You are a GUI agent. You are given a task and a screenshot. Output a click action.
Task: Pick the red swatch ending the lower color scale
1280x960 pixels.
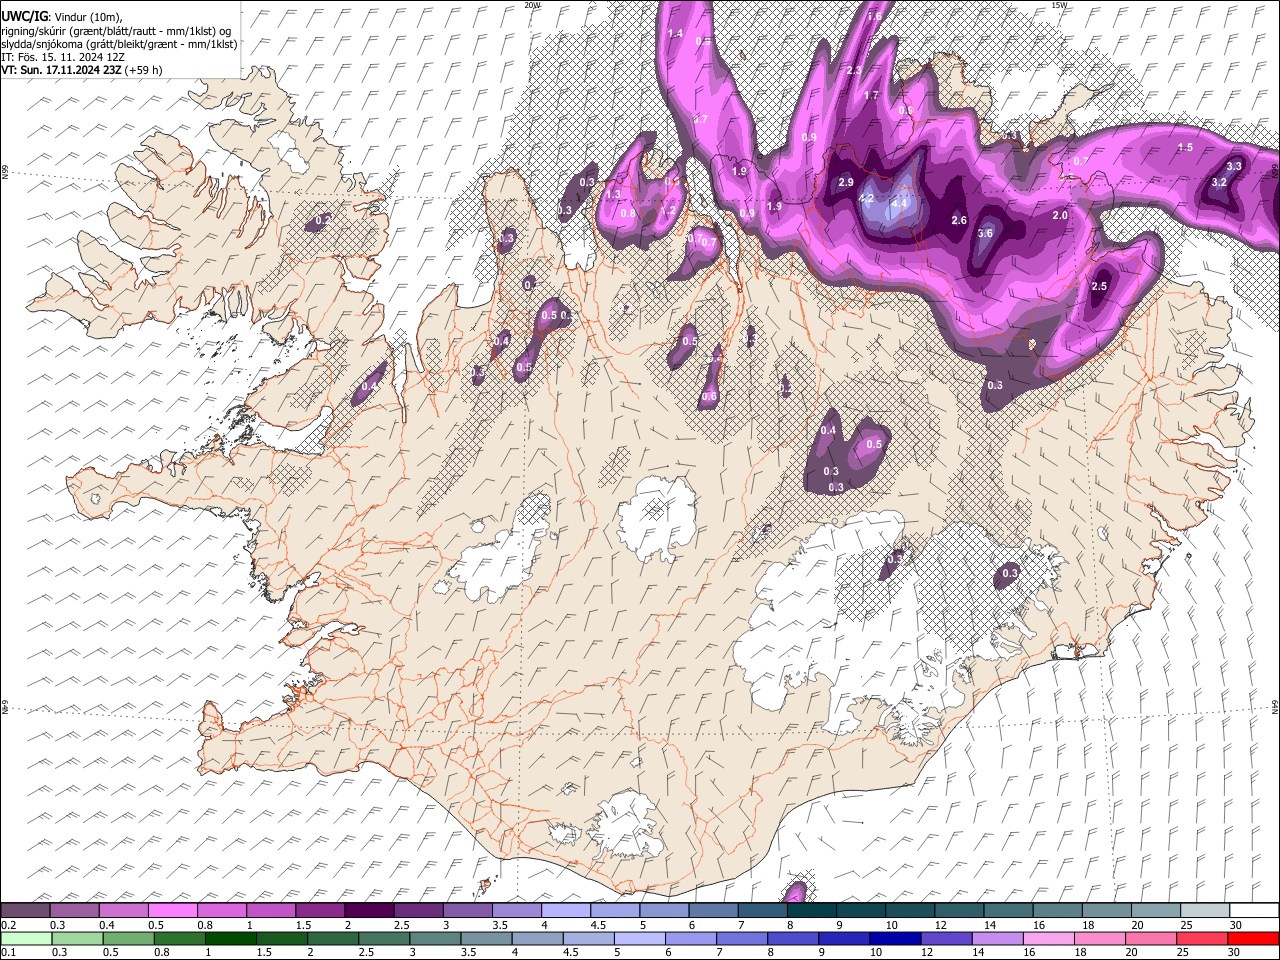tap(1253, 938)
